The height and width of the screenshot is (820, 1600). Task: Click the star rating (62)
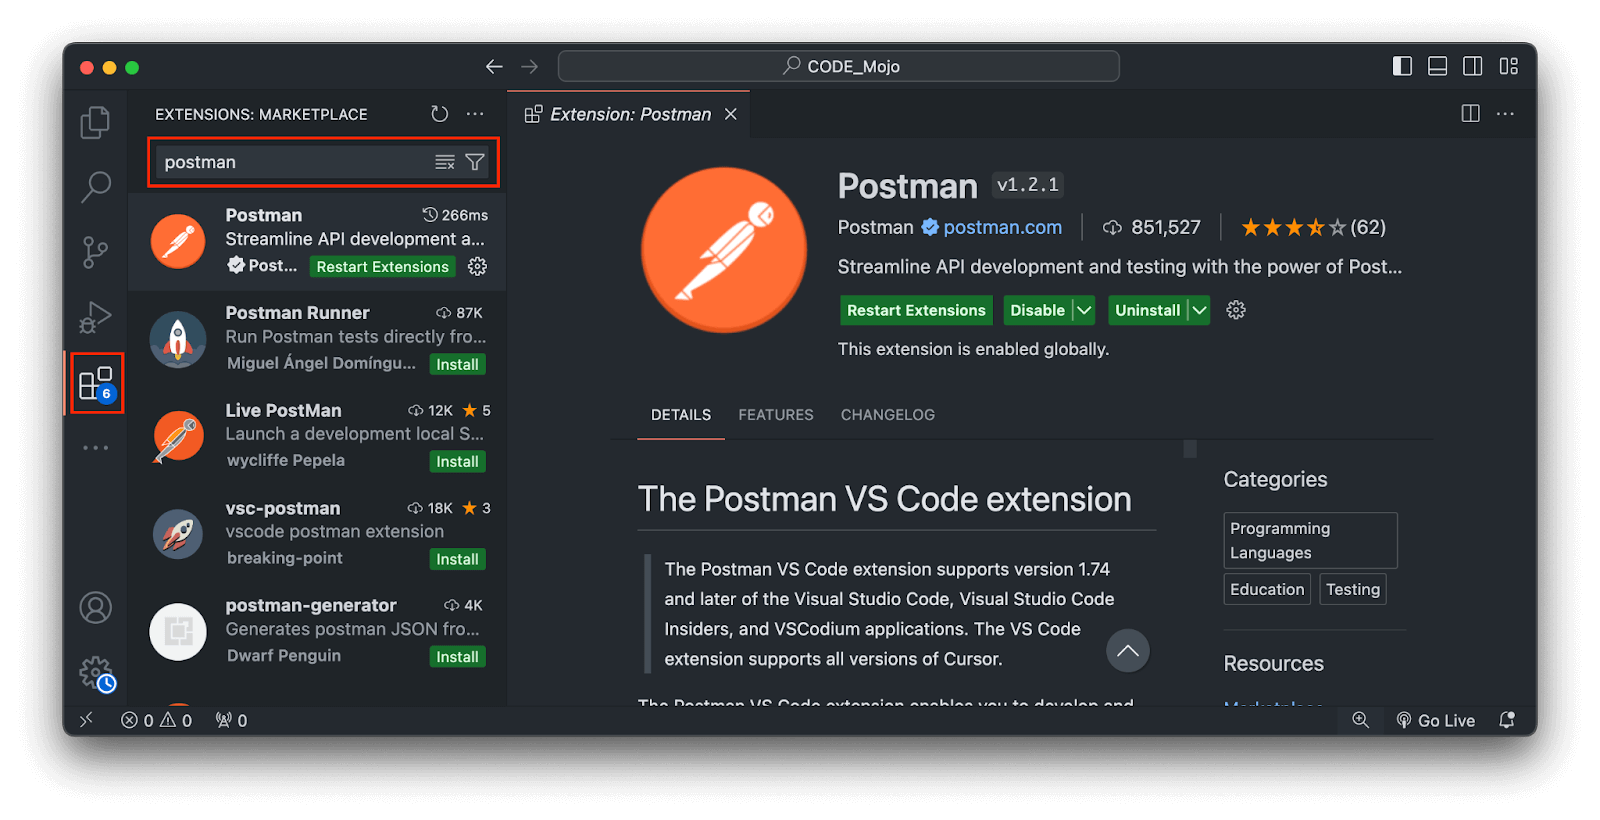coord(1313,227)
